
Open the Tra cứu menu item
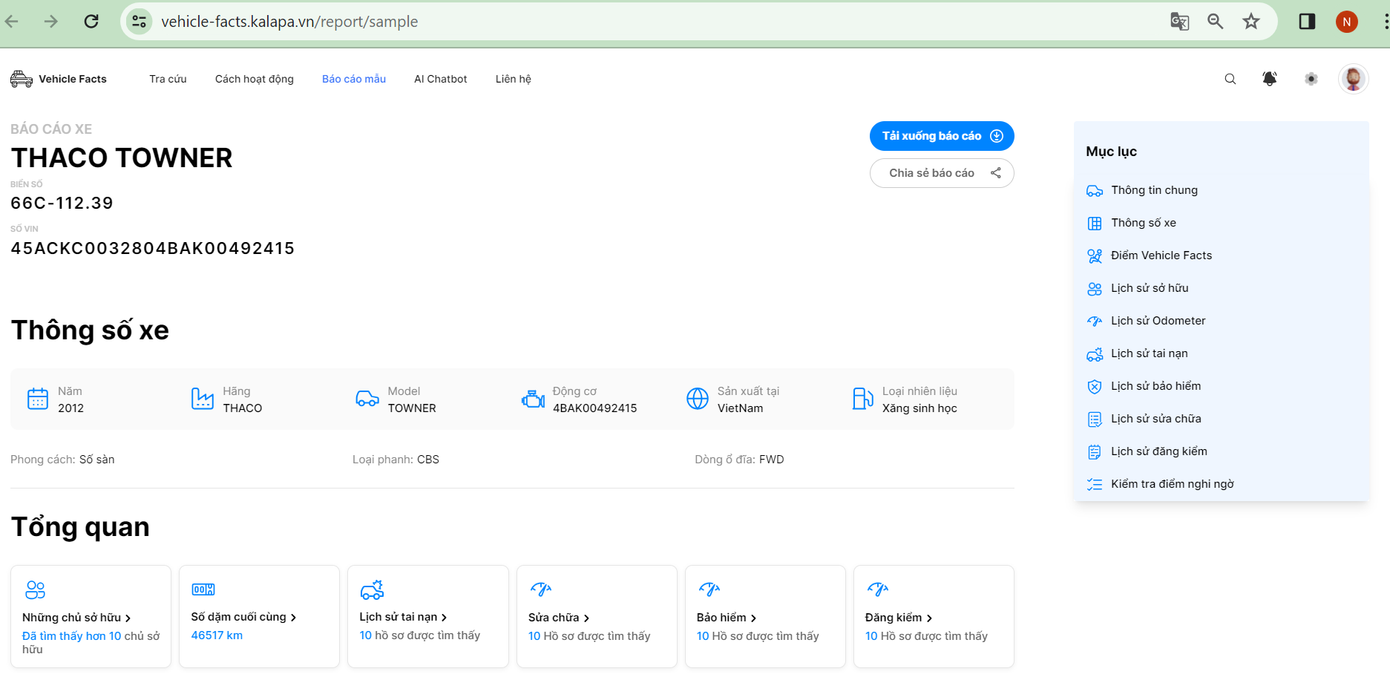tap(168, 79)
